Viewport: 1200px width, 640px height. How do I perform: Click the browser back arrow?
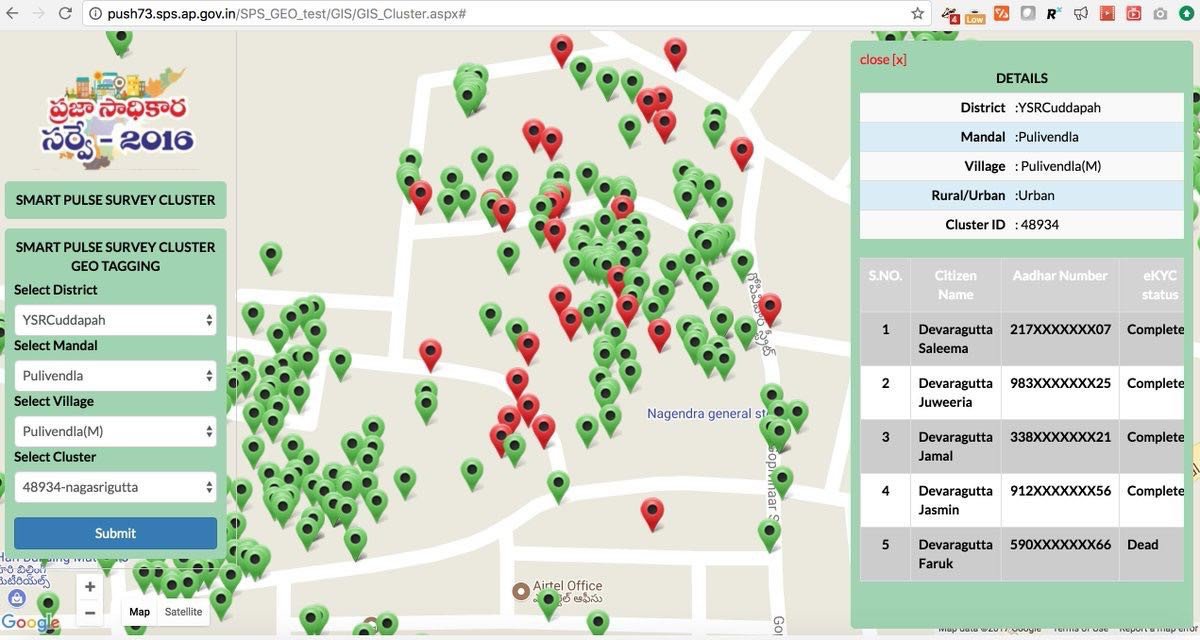coord(12,14)
